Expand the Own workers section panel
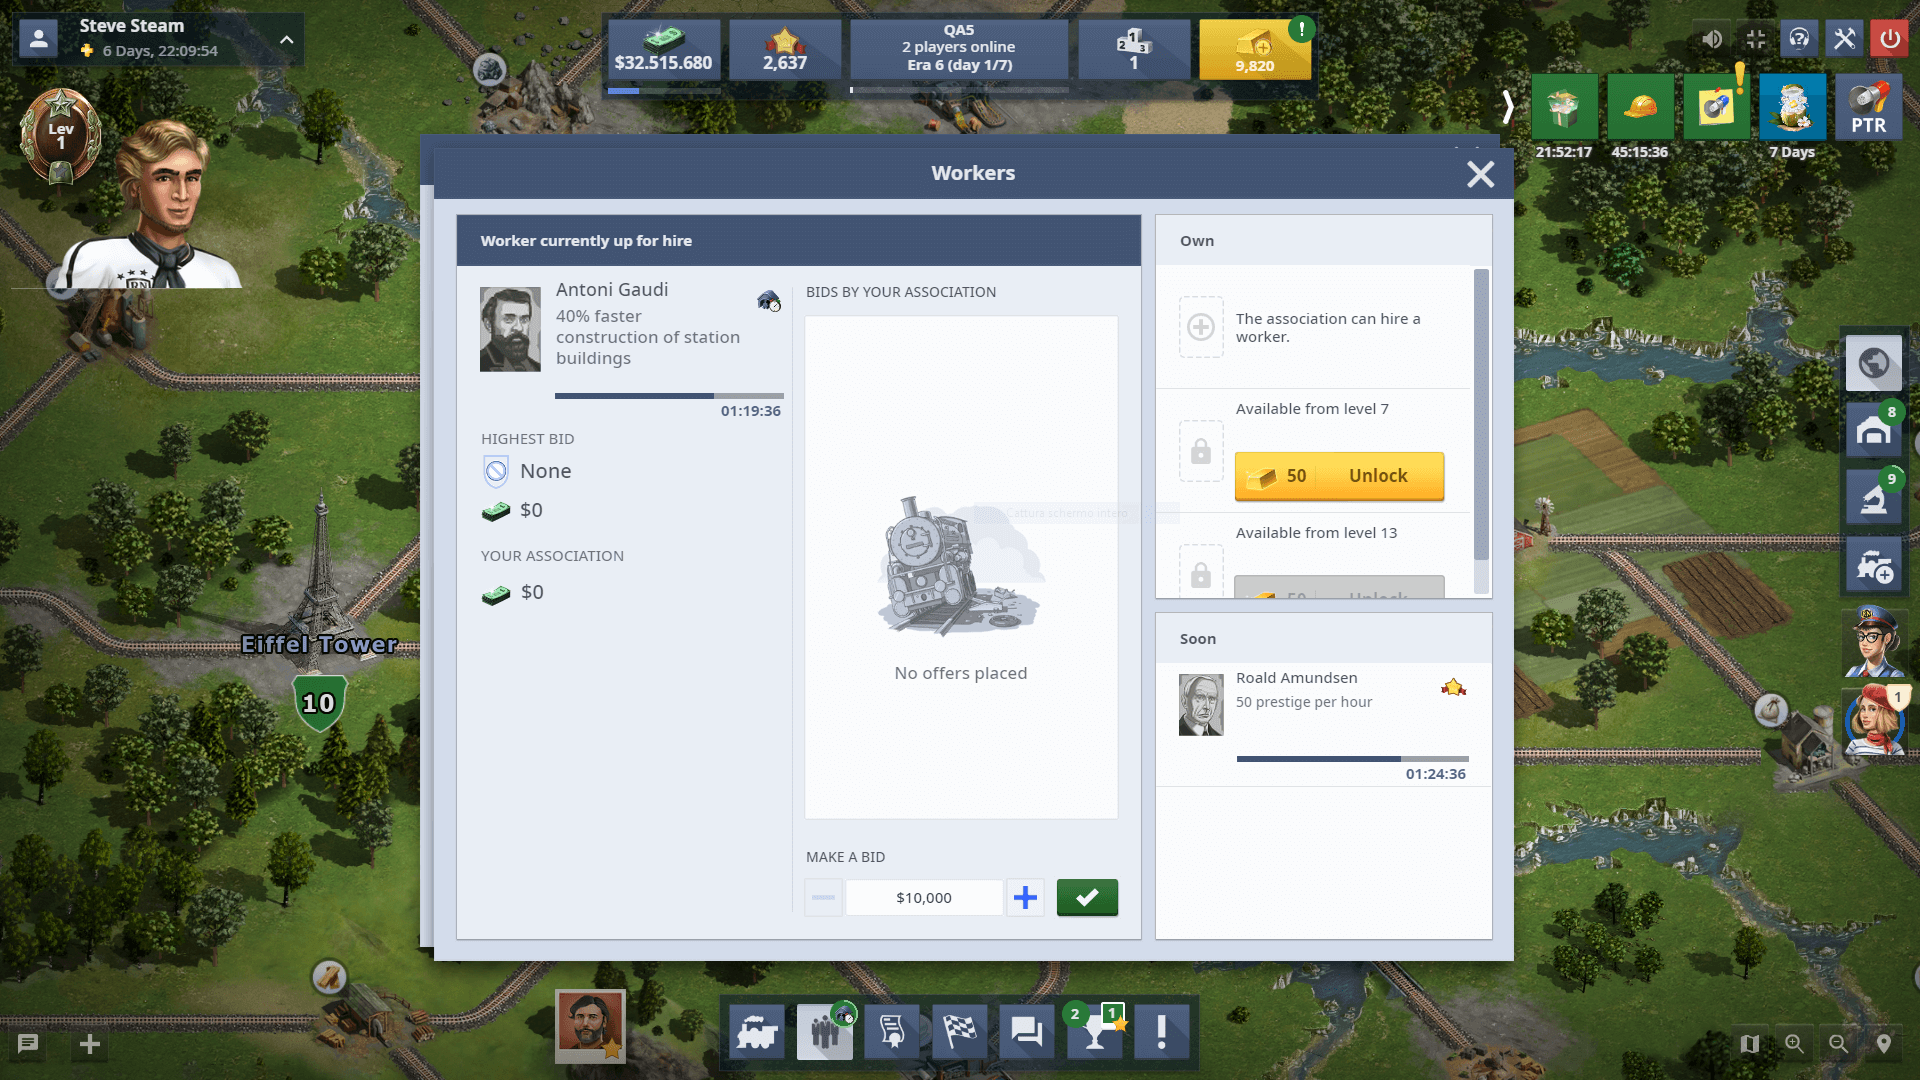Viewport: 1920px width, 1080px height. pyautogui.click(x=1196, y=240)
